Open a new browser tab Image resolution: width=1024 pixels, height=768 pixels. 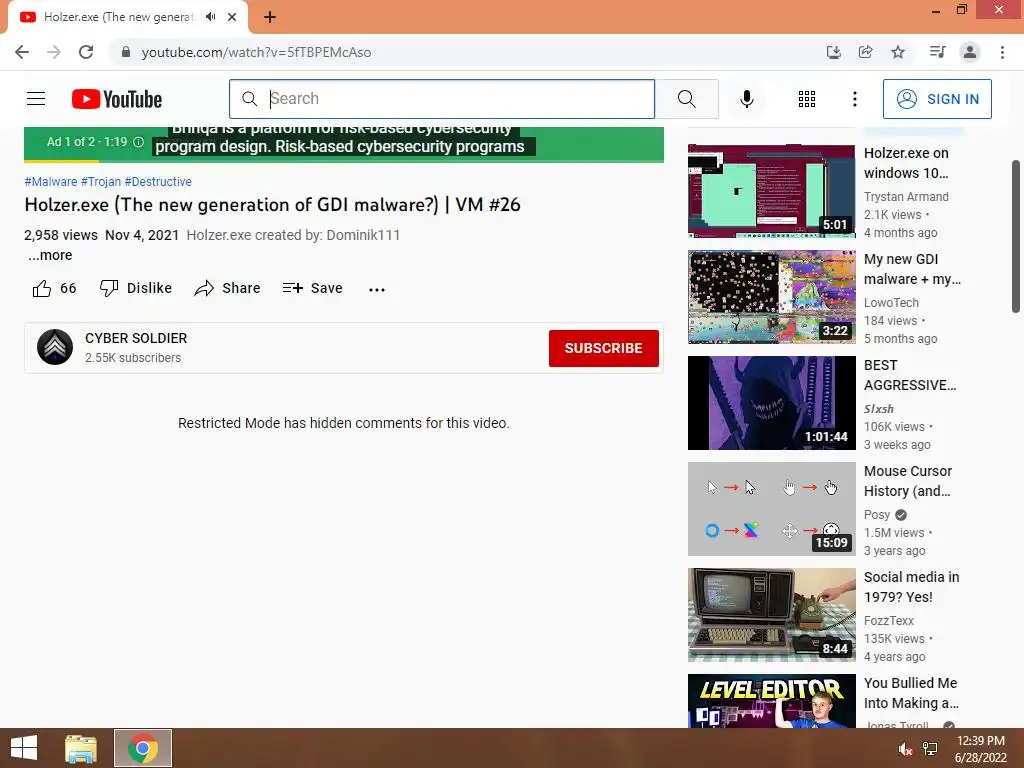[x=270, y=17]
